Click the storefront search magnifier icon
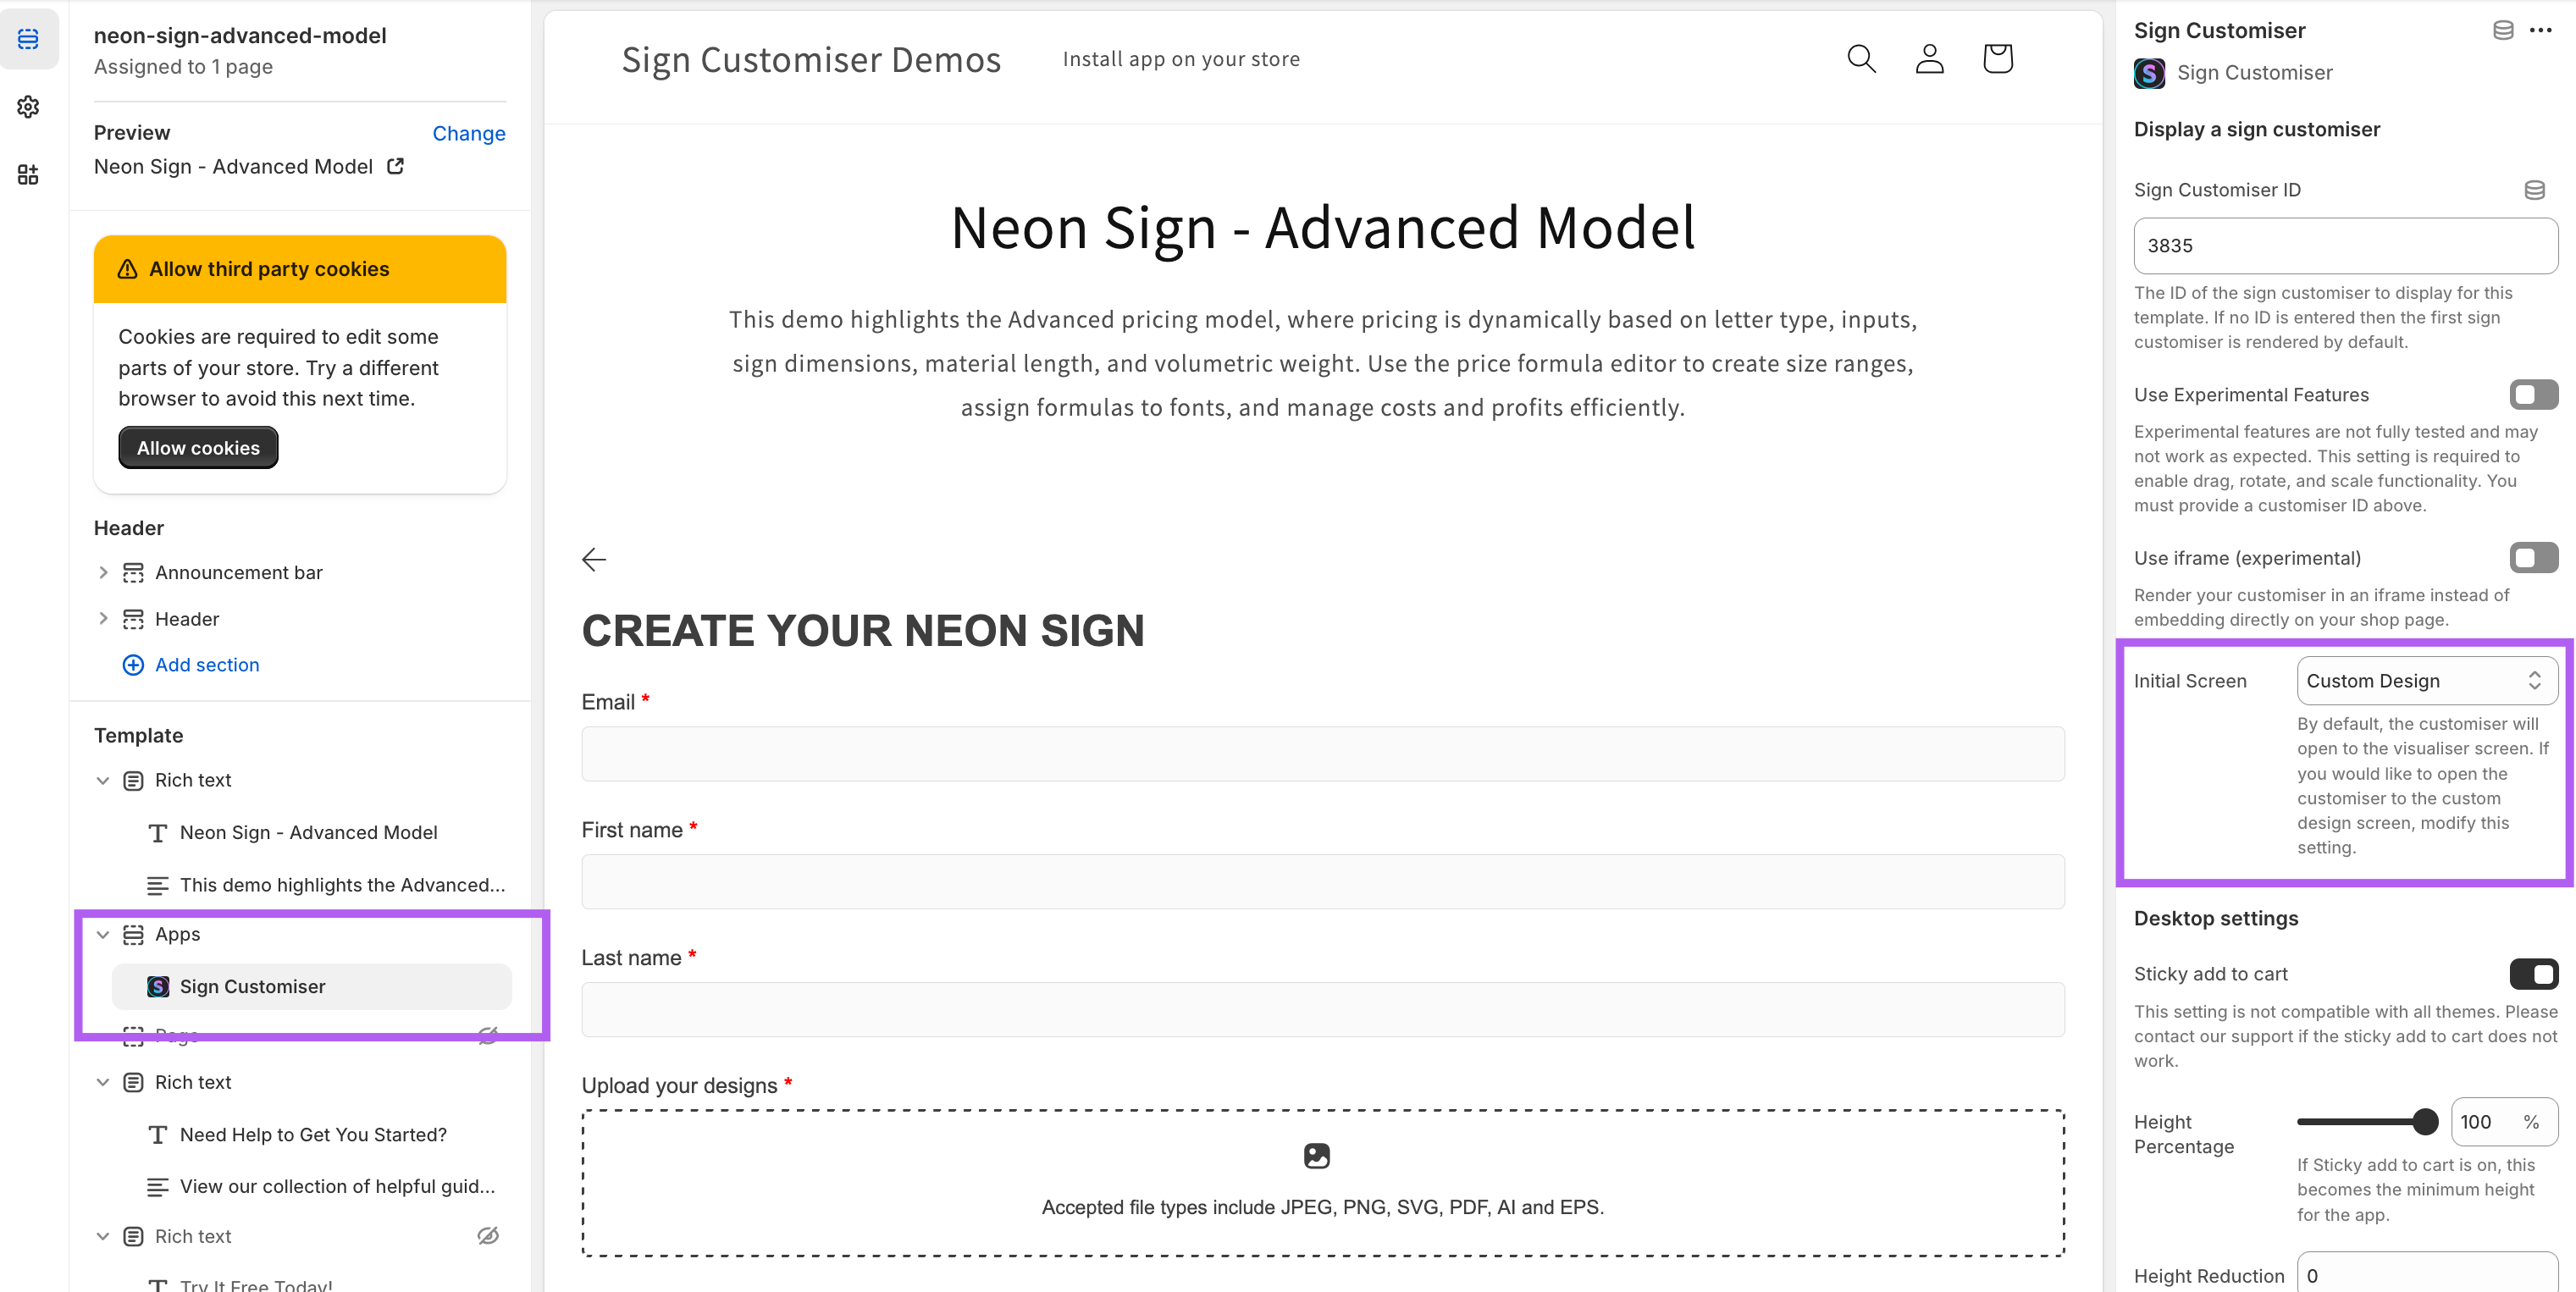This screenshot has width=2576, height=1292. pos(1861,59)
